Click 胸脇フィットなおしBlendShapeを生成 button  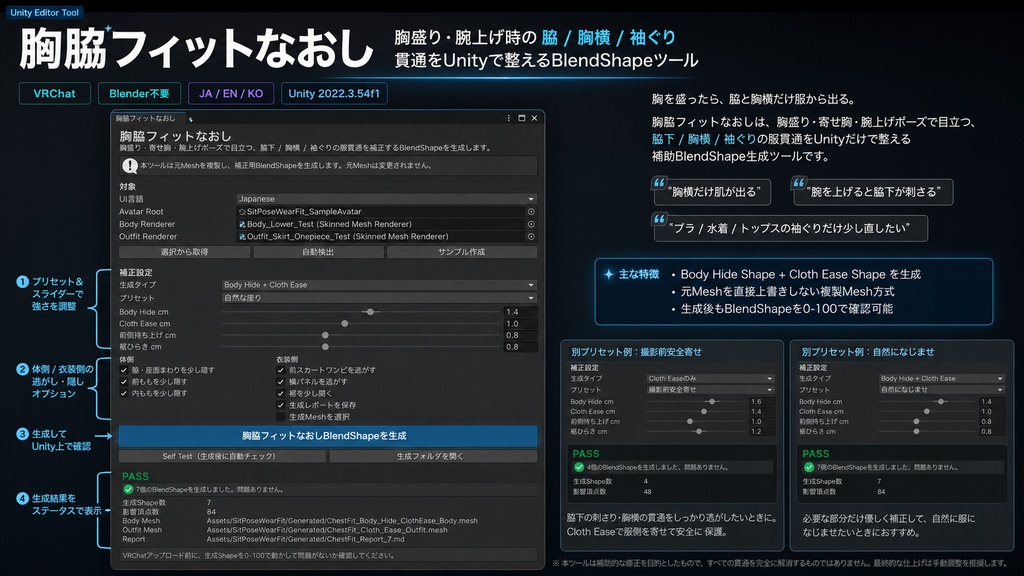click(328, 436)
